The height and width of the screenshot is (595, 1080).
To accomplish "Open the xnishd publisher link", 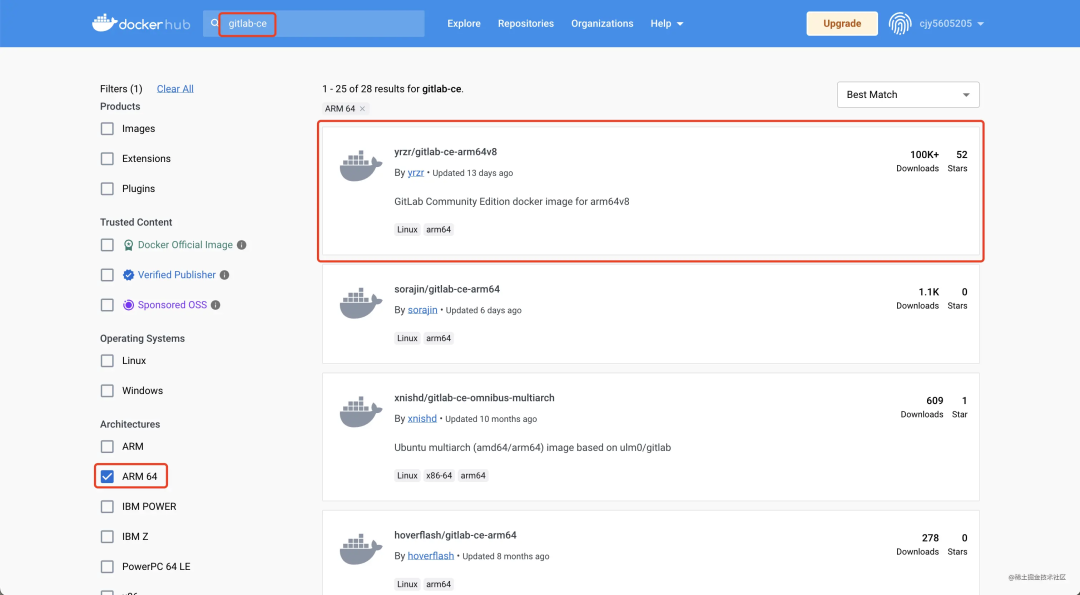I will pyautogui.click(x=422, y=419).
